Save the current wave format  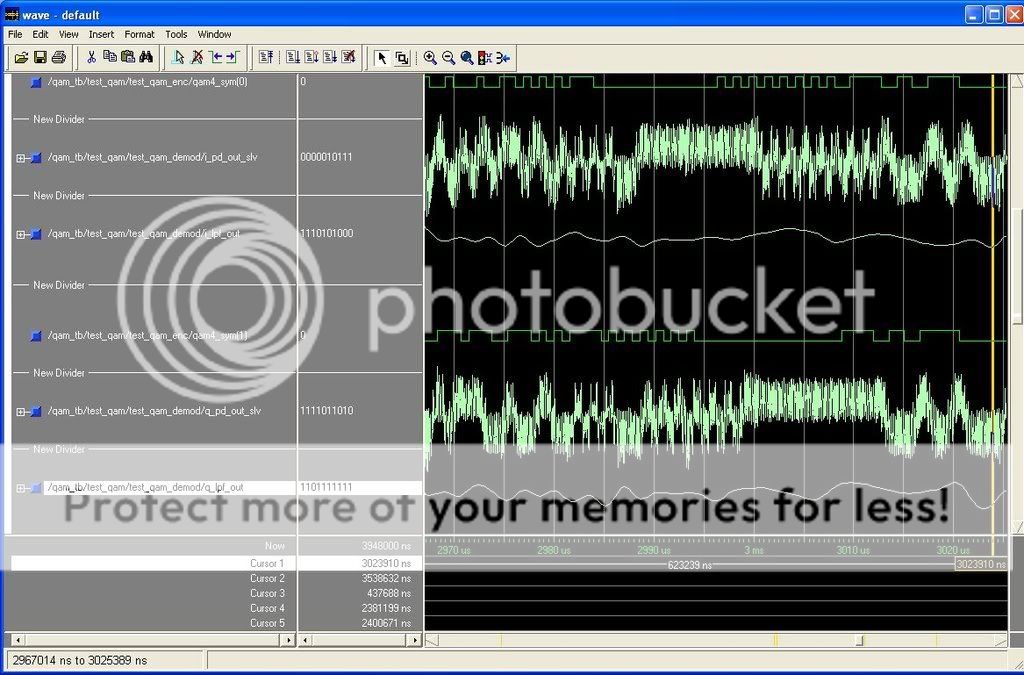pyautogui.click(x=39, y=57)
